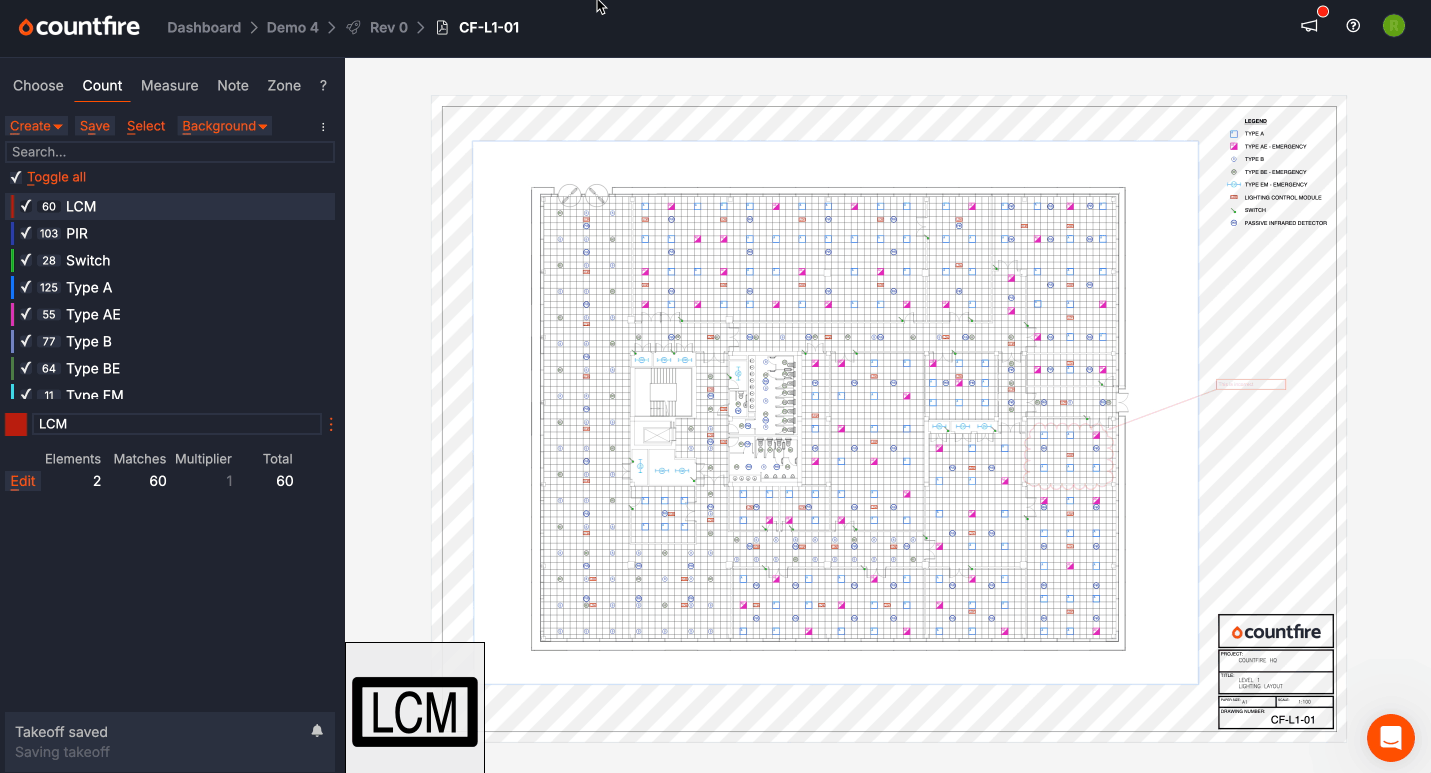Uncheck the Type A count checkbox
The width and height of the screenshot is (1431, 773).
(x=26, y=287)
